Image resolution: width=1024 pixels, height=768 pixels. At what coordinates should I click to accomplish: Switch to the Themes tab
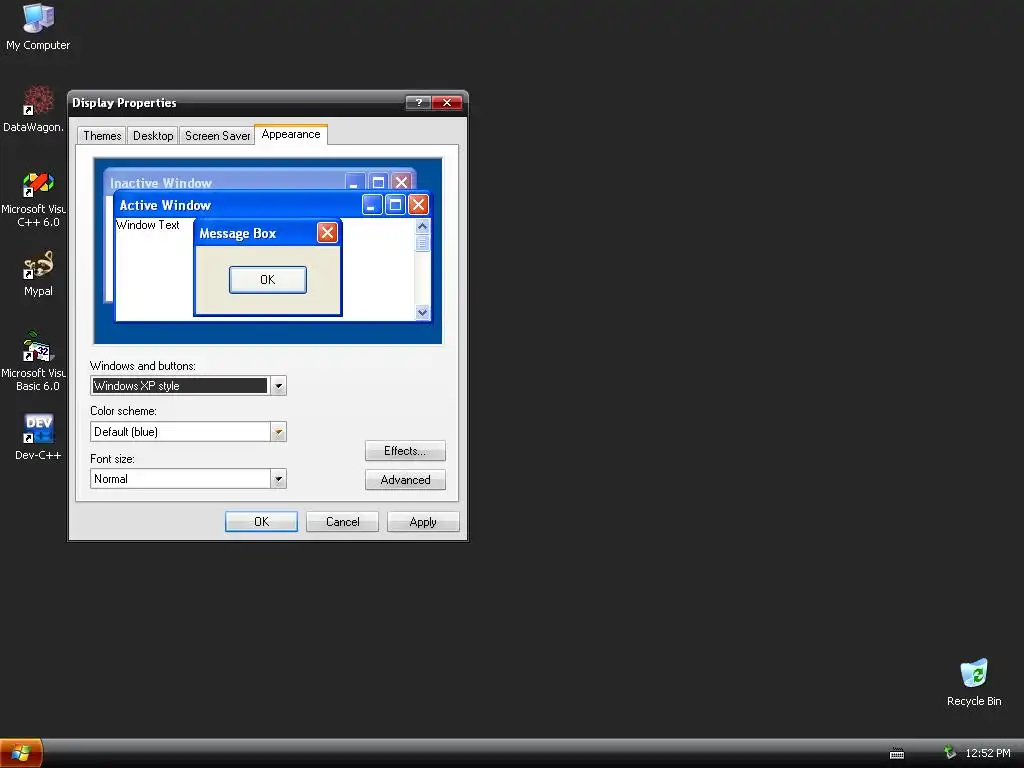pos(102,136)
